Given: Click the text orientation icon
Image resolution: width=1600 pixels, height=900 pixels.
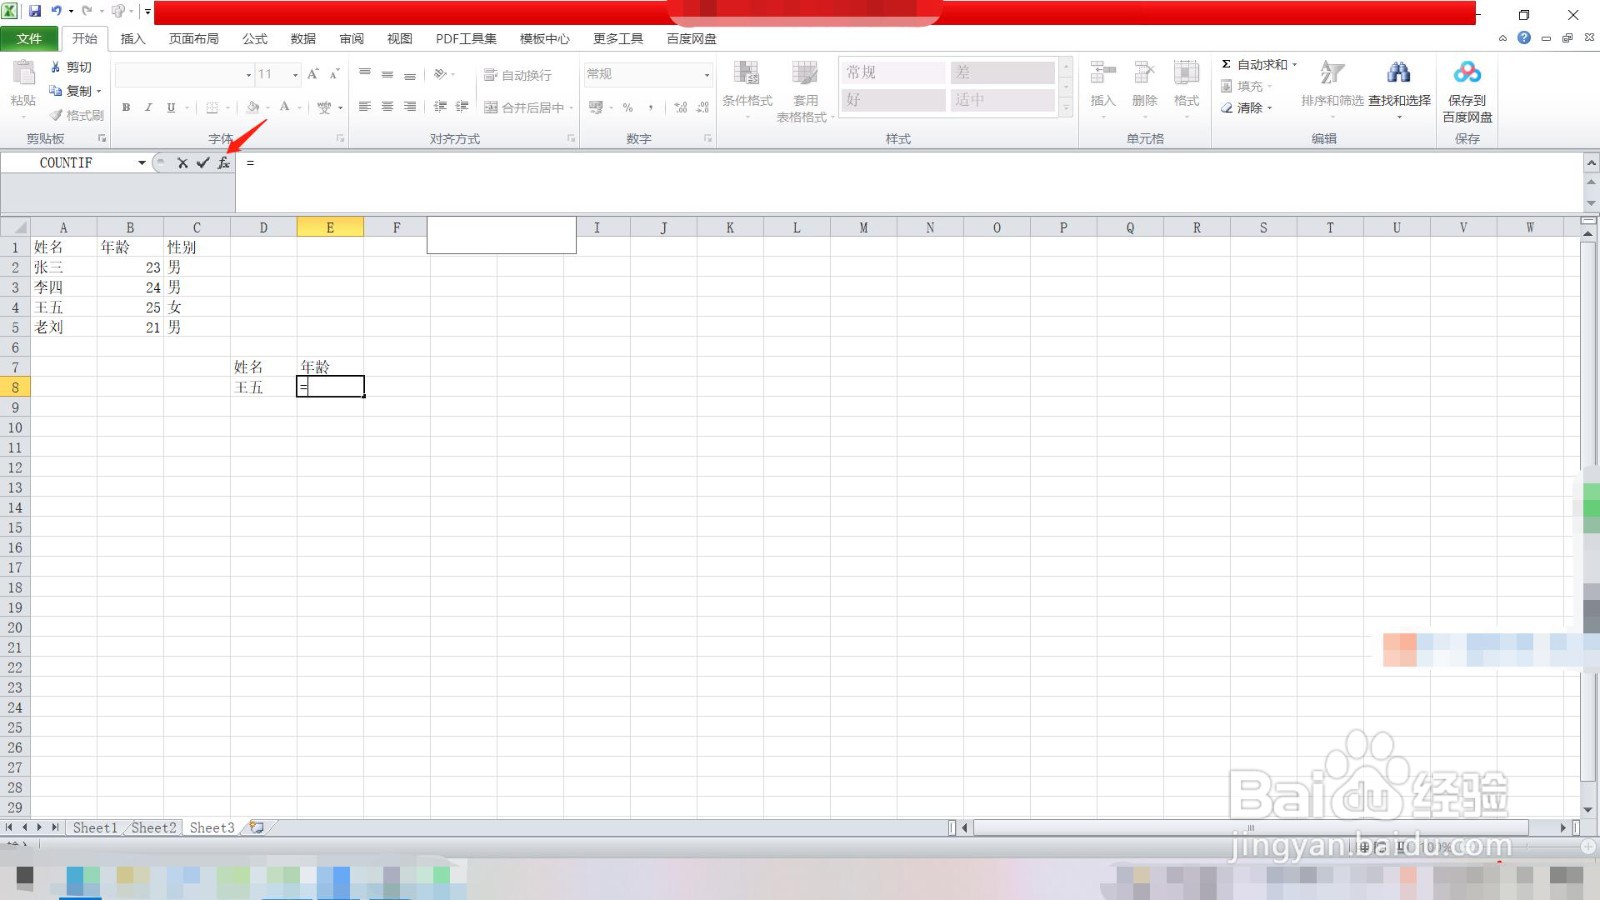Looking at the screenshot, I should click(440, 74).
